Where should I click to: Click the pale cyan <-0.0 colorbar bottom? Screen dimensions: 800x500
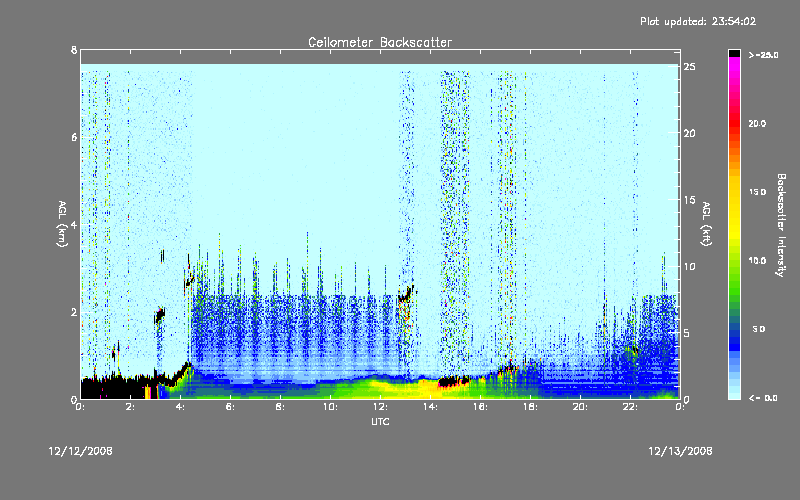coord(734,395)
